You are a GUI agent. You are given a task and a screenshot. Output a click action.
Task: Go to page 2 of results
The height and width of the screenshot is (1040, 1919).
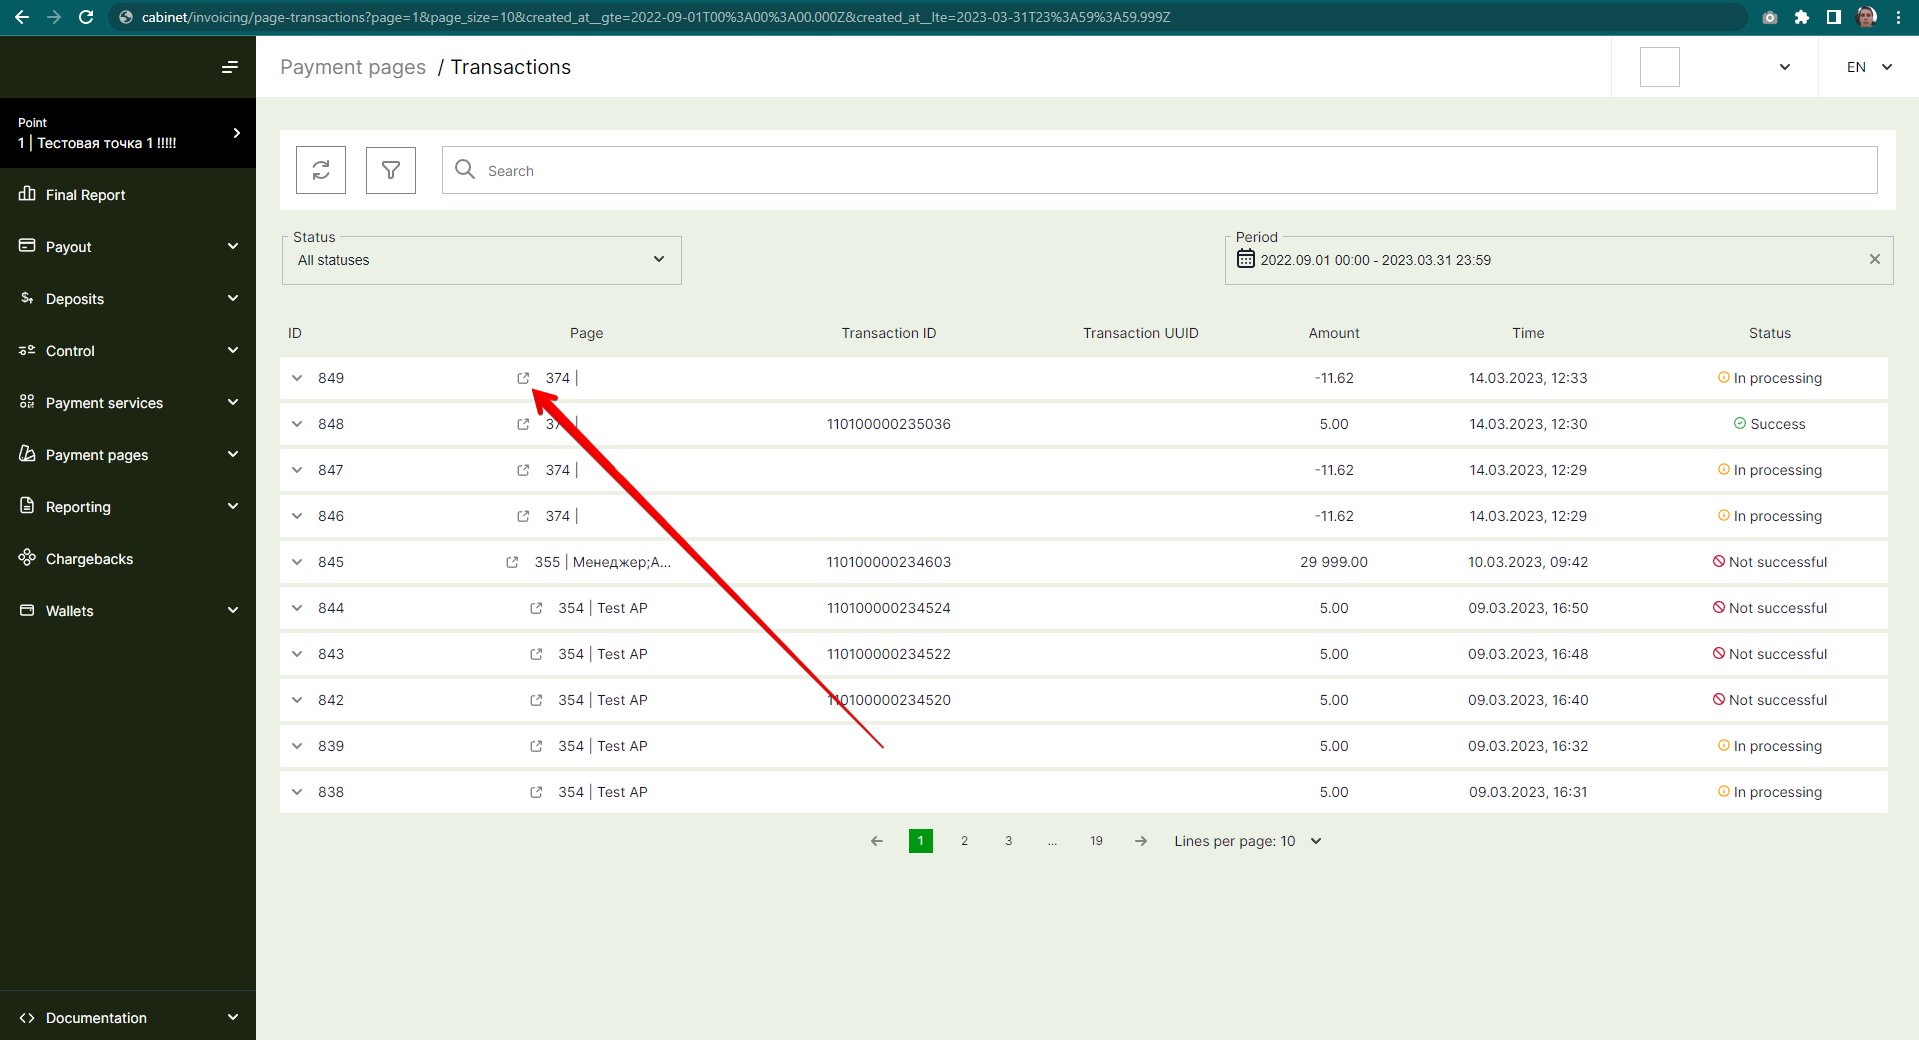pos(964,841)
